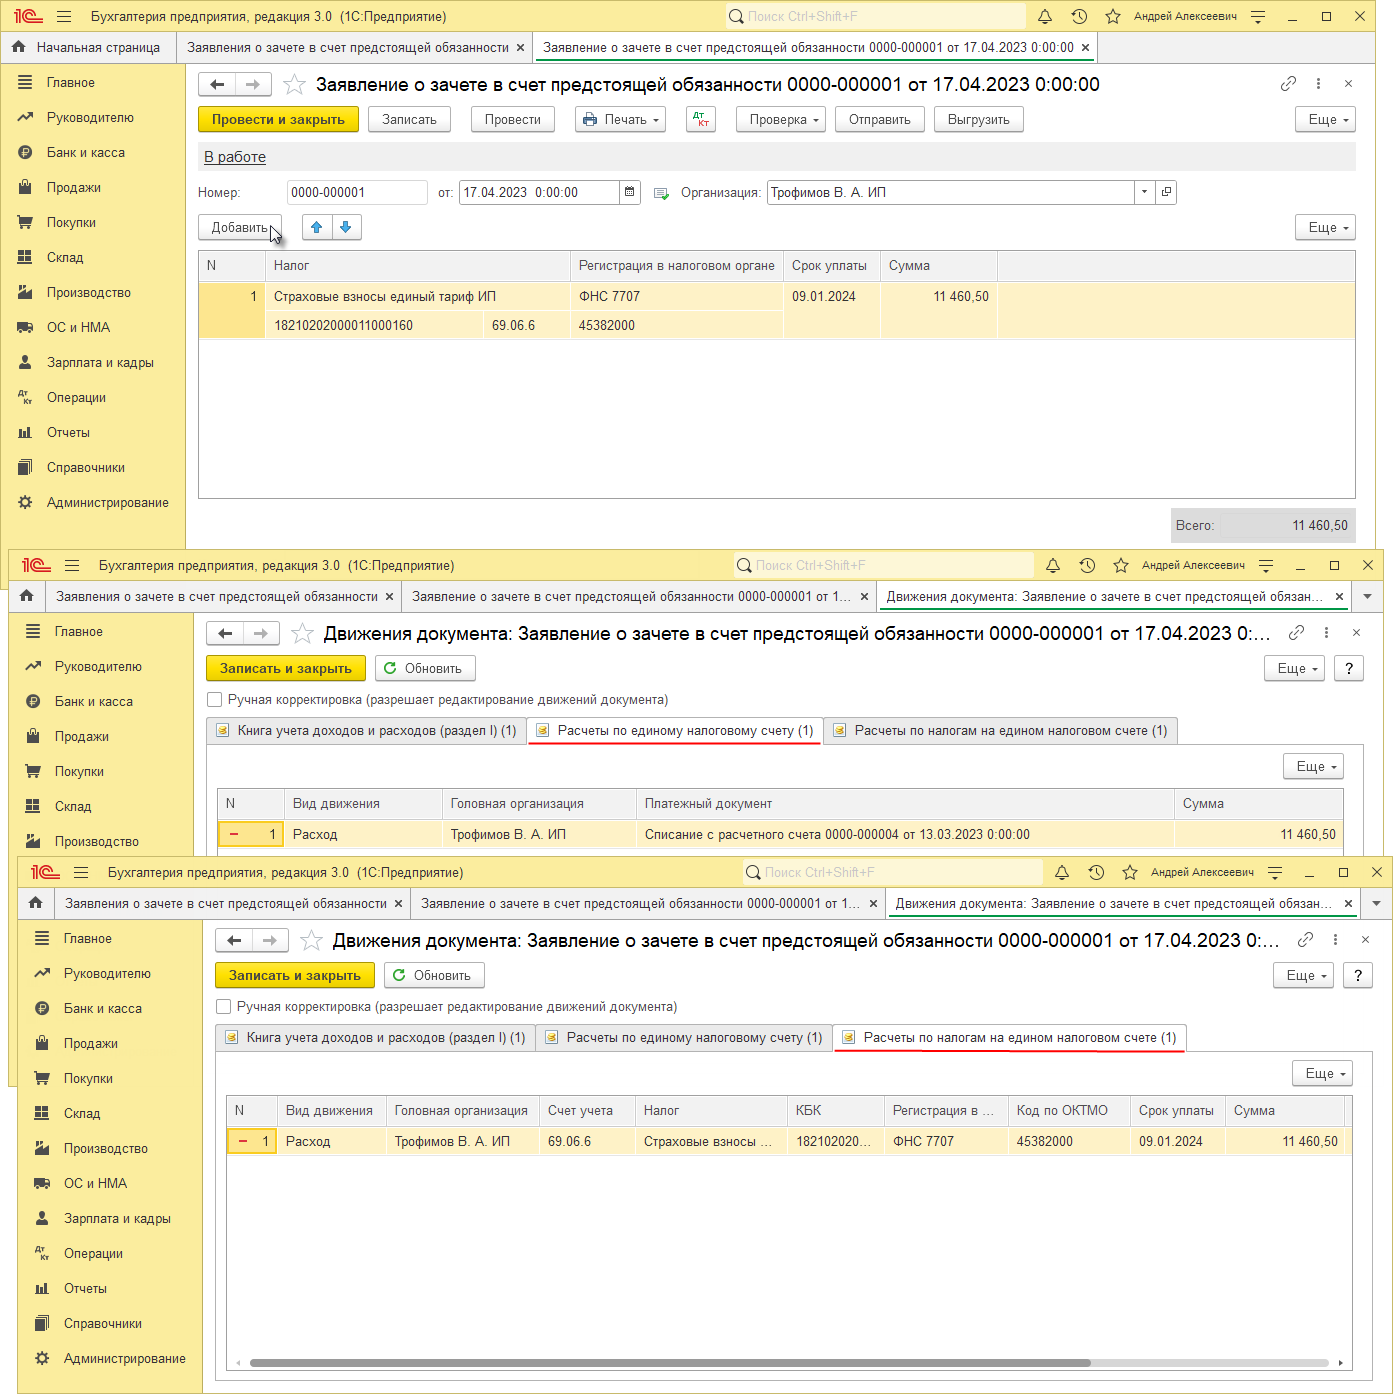The width and height of the screenshot is (1394, 1396).
Task: Click the horizontal scrollbar in the bottom window table
Action: (670, 1363)
